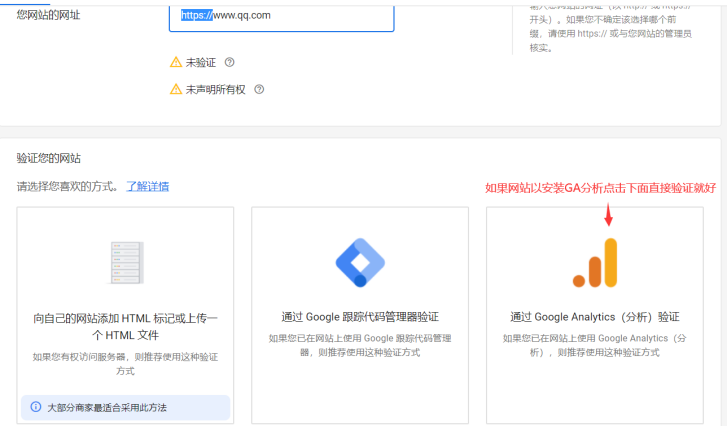The width and height of the screenshot is (728, 427).
Task: Click the HTML server icon
Action: (x=125, y=263)
